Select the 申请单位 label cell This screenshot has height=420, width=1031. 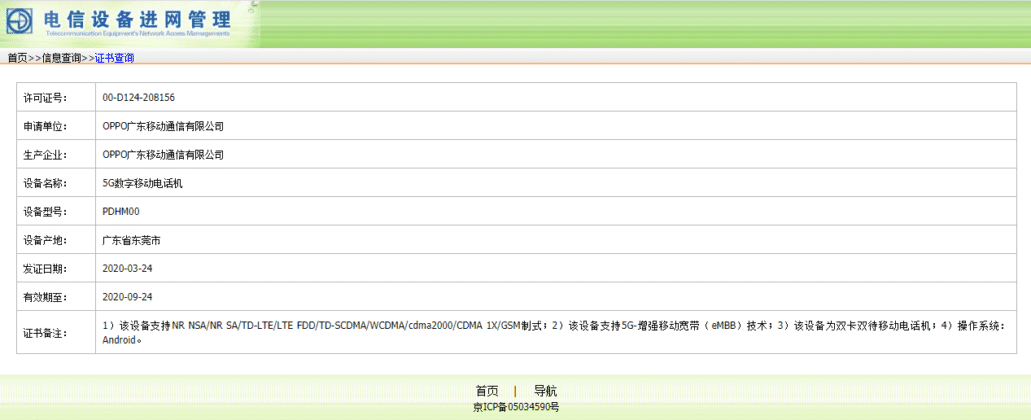pos(56,126)
